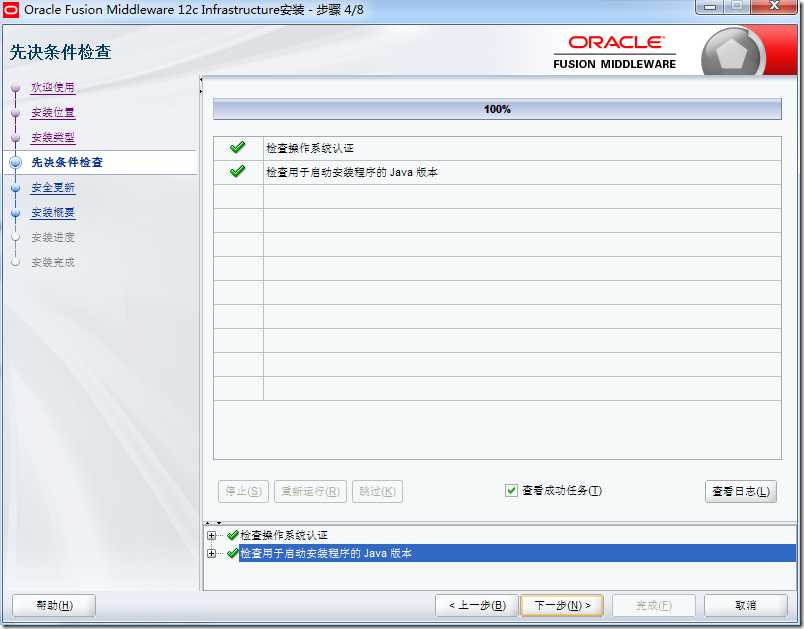Jump to the 安全更新 step
Image resolution: width=804 pixels, height=629 pixels.
(53, 188)
